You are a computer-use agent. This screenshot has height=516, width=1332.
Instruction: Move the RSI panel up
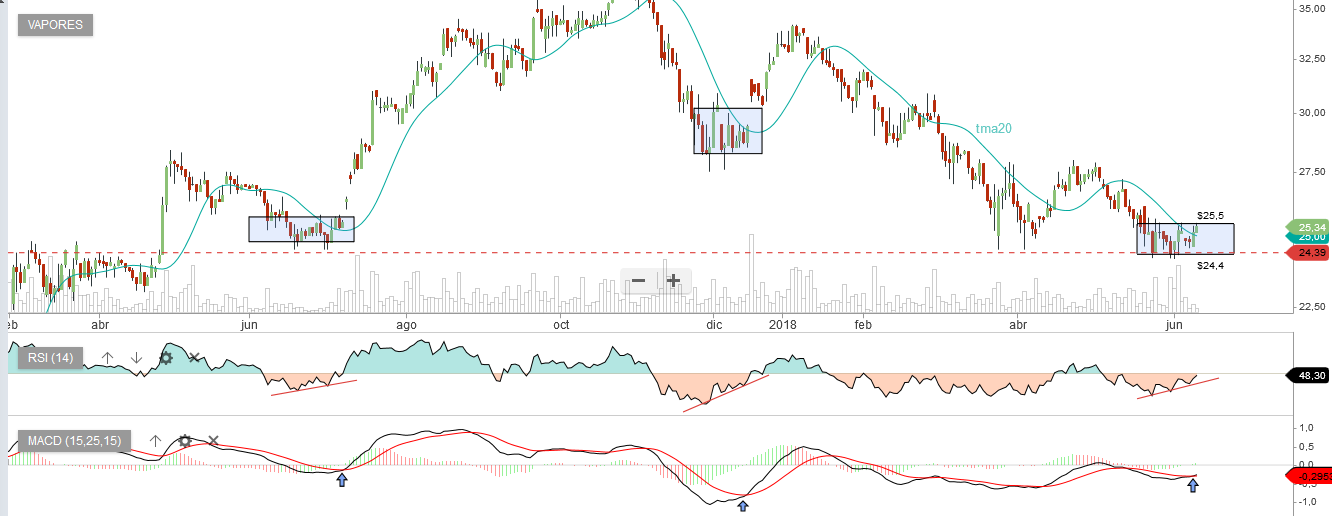[x=108, y=357]
